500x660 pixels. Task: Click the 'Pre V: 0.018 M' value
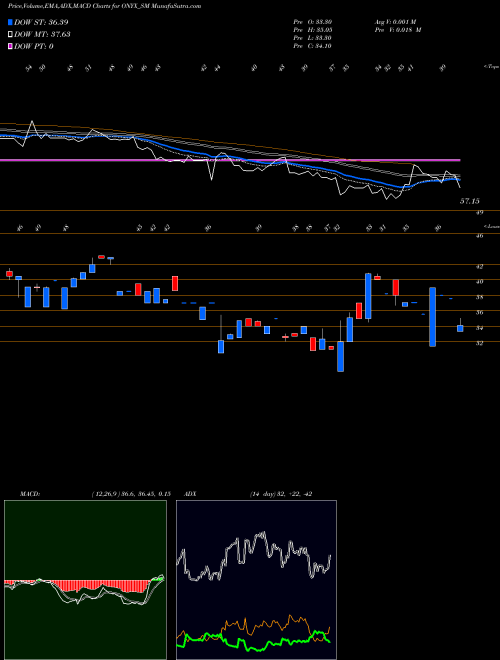pyautogui.click(x=398, y=30)
